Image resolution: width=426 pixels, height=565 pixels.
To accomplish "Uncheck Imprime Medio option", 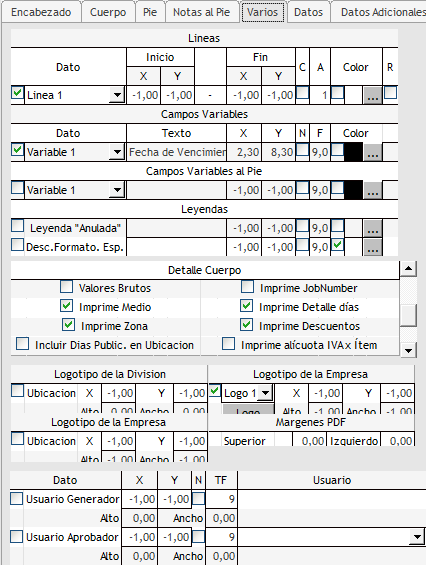I will coord(67,306).
